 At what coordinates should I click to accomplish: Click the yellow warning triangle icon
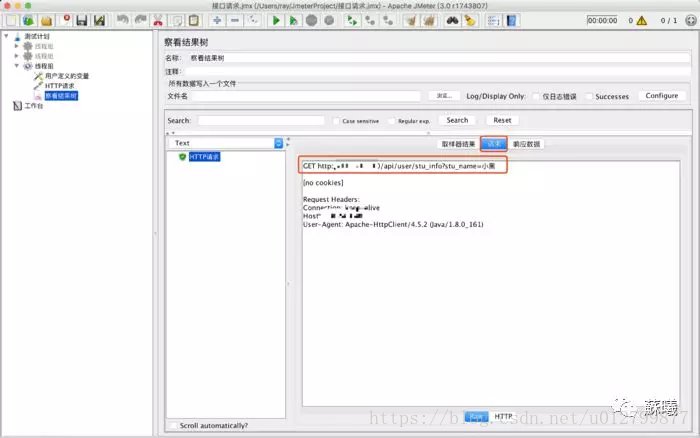642,21
